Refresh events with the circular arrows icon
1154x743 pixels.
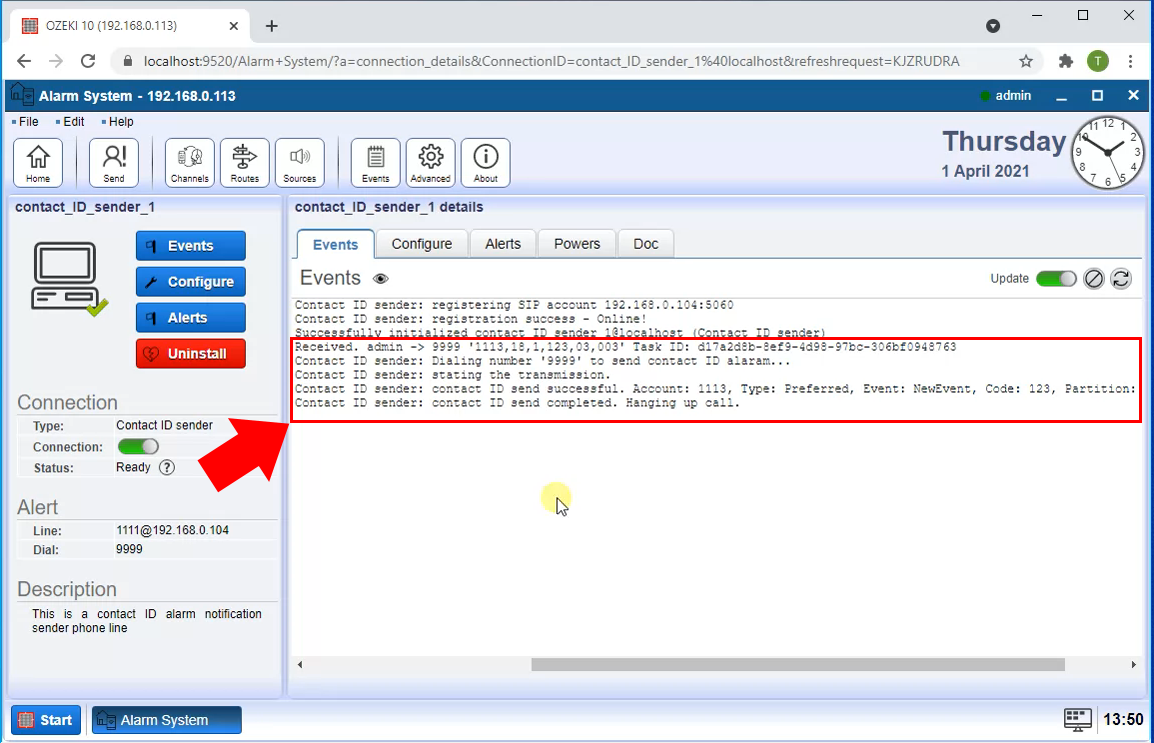pos(1121,279)
